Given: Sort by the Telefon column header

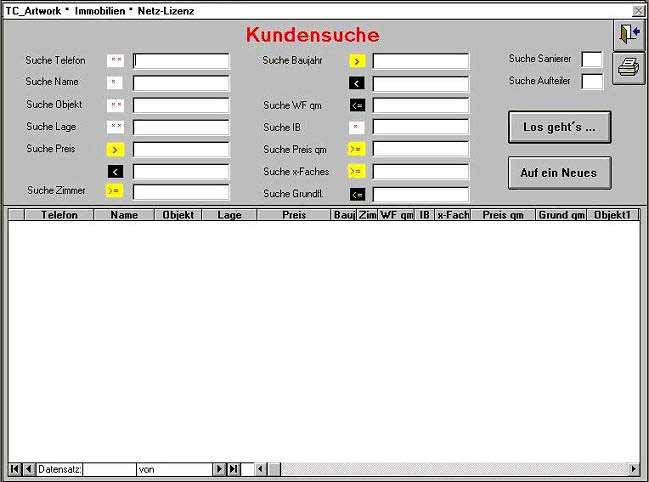Looking at the screenshot, I should coord(51,215).
